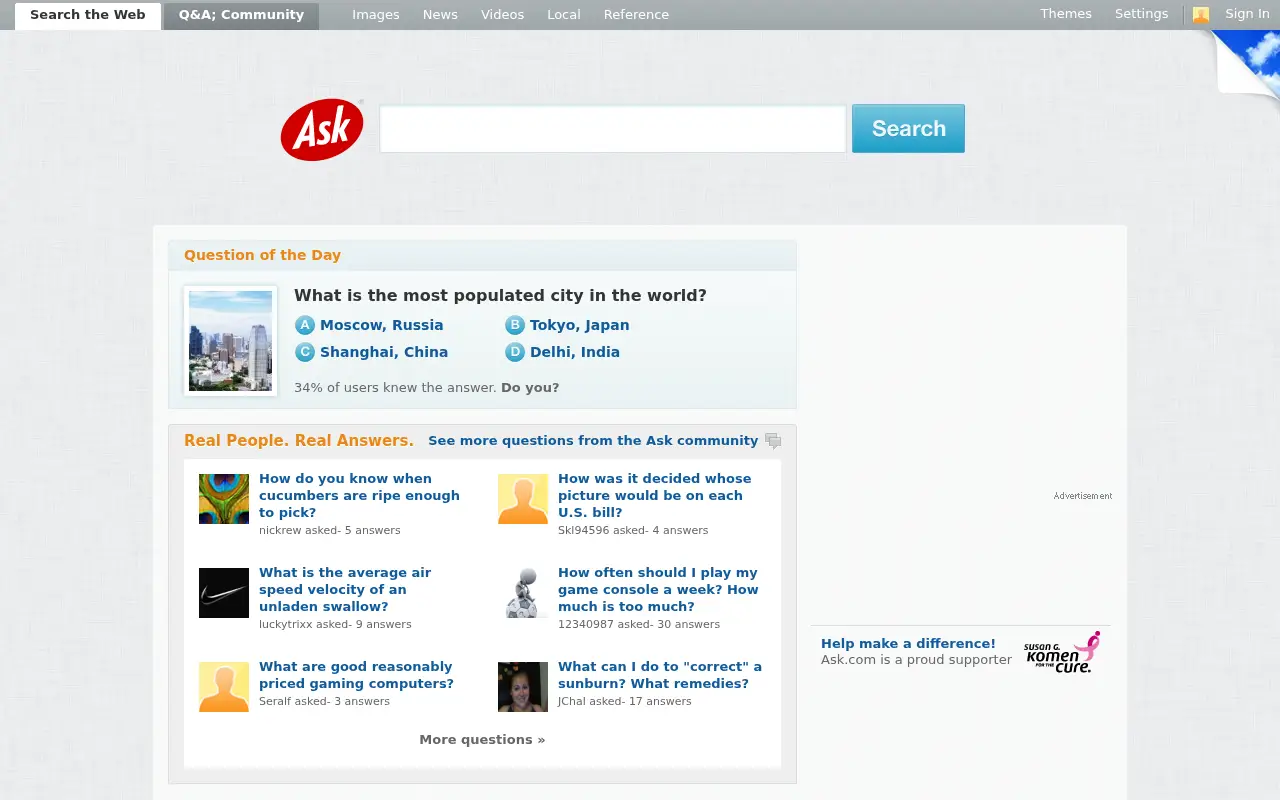
Task: Select answer circle C for Shanghai
Action: 305,352
